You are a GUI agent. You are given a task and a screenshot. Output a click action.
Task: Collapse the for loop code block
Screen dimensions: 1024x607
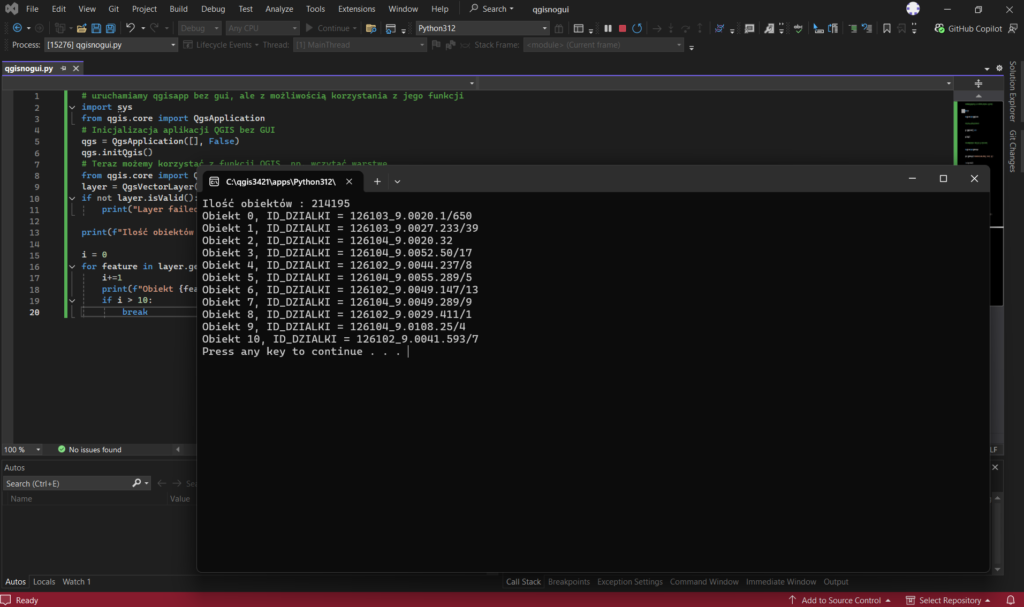(x=72, y=267)
